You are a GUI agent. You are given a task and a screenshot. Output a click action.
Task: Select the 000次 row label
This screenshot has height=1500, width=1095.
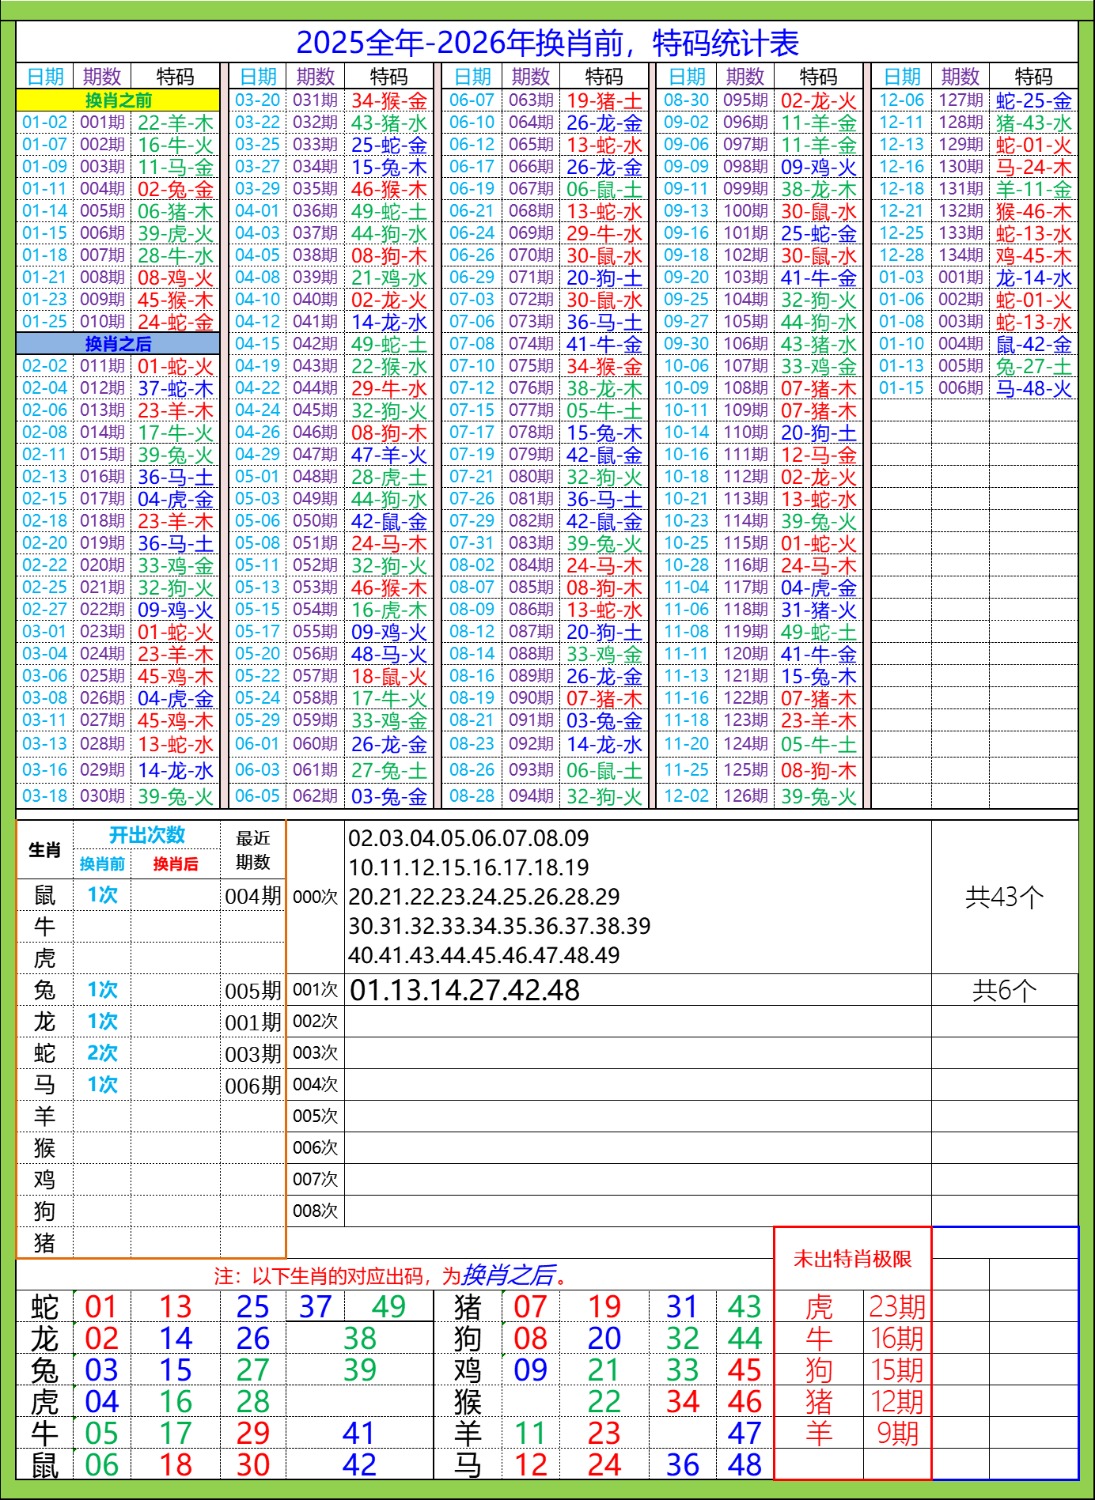315,897
